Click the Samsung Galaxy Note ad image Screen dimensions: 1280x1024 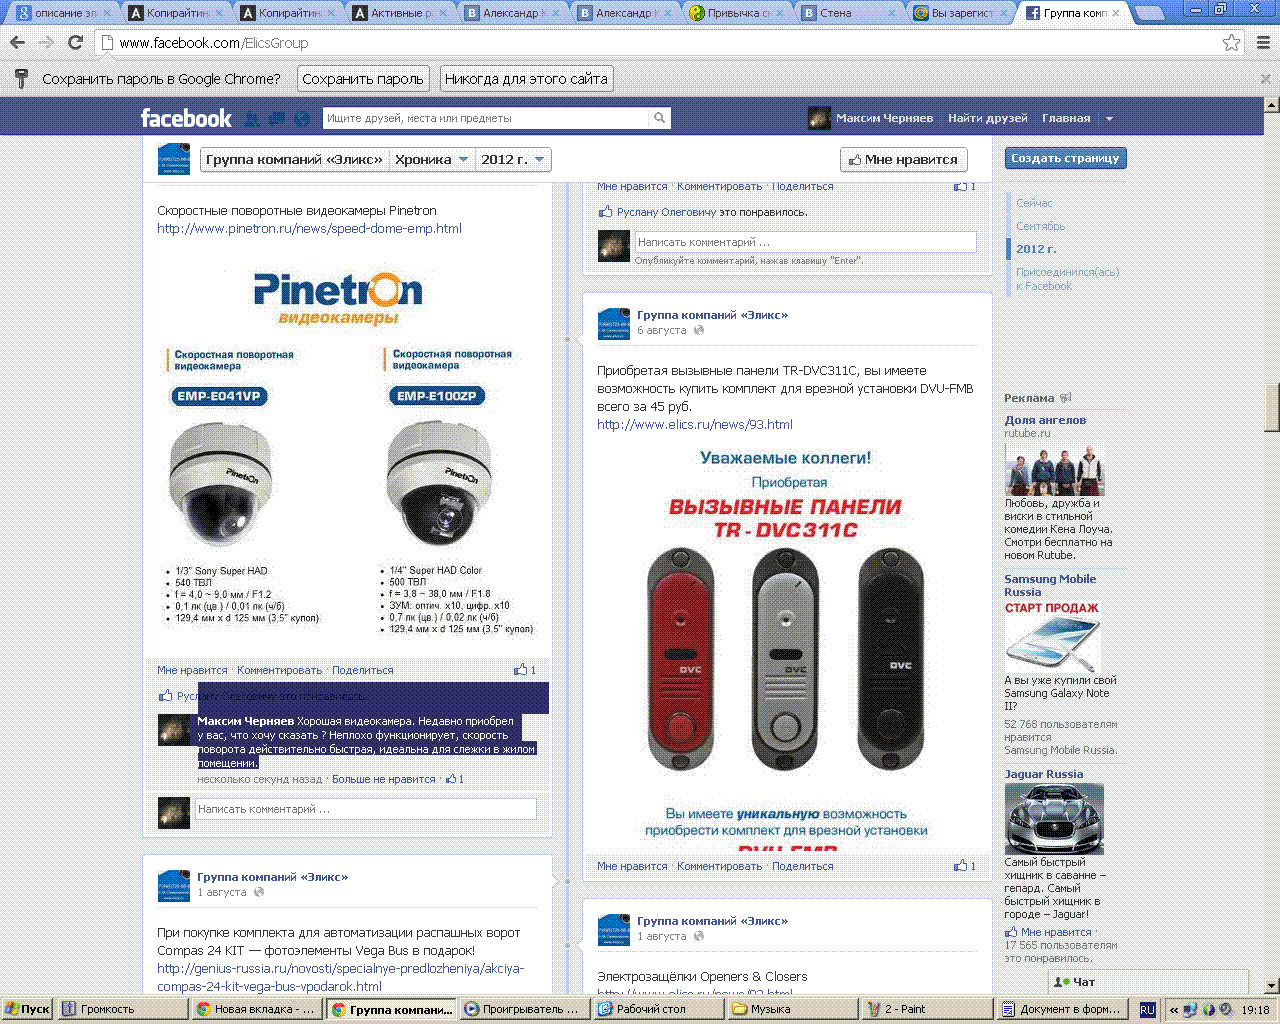click(1054, 637)
